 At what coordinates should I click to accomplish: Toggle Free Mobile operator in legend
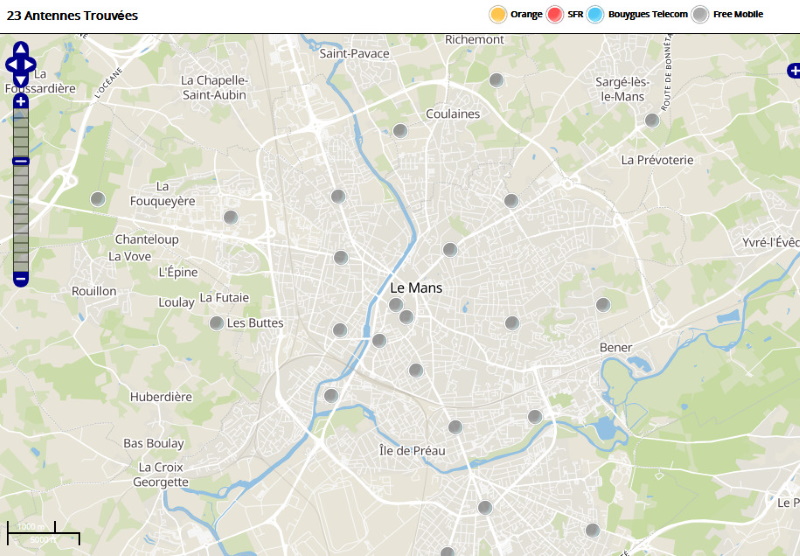727,14
